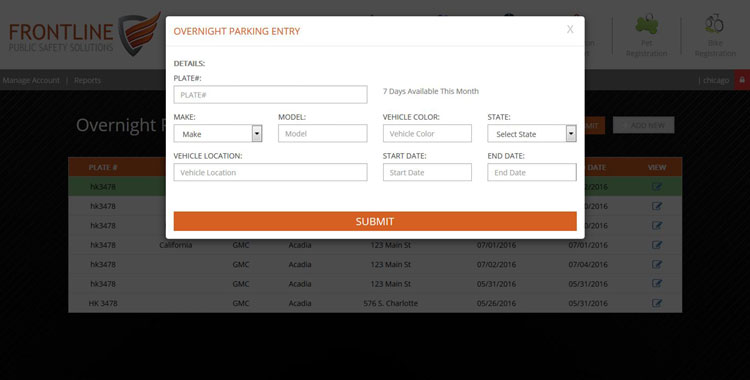Click the 07/04/2016 end date cell
Screen dimensions: 750x380
(x=588, y=264)
